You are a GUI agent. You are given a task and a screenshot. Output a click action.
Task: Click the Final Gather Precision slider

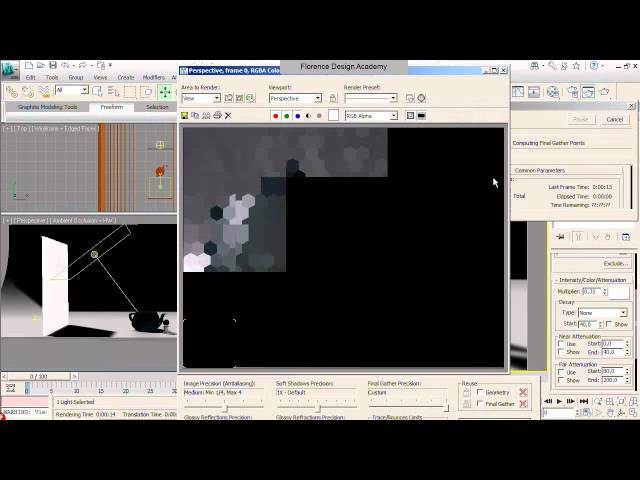click(x=408, y=407)
